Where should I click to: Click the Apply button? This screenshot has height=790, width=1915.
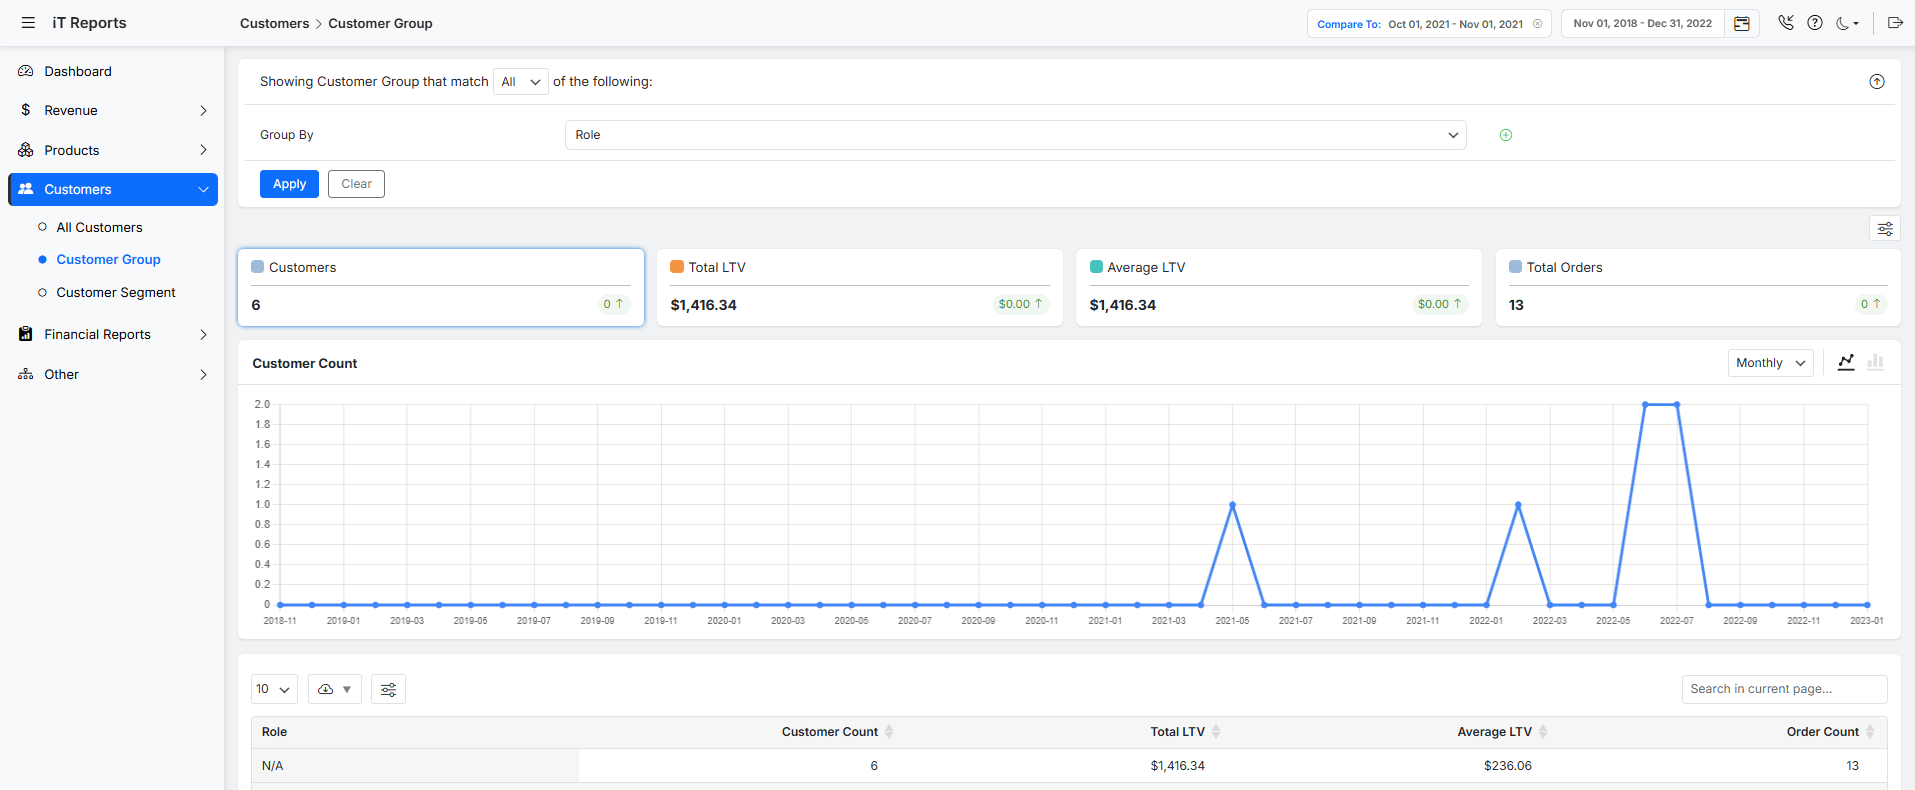[x=289, y=184]
